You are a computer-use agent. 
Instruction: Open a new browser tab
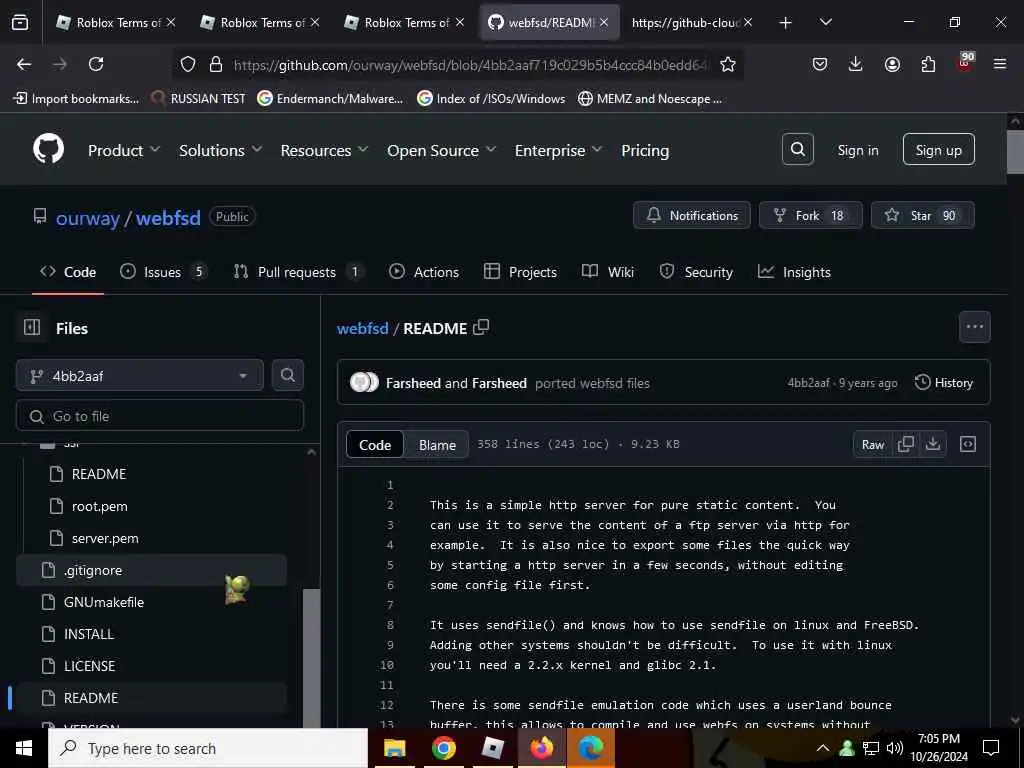pos(786,23)
